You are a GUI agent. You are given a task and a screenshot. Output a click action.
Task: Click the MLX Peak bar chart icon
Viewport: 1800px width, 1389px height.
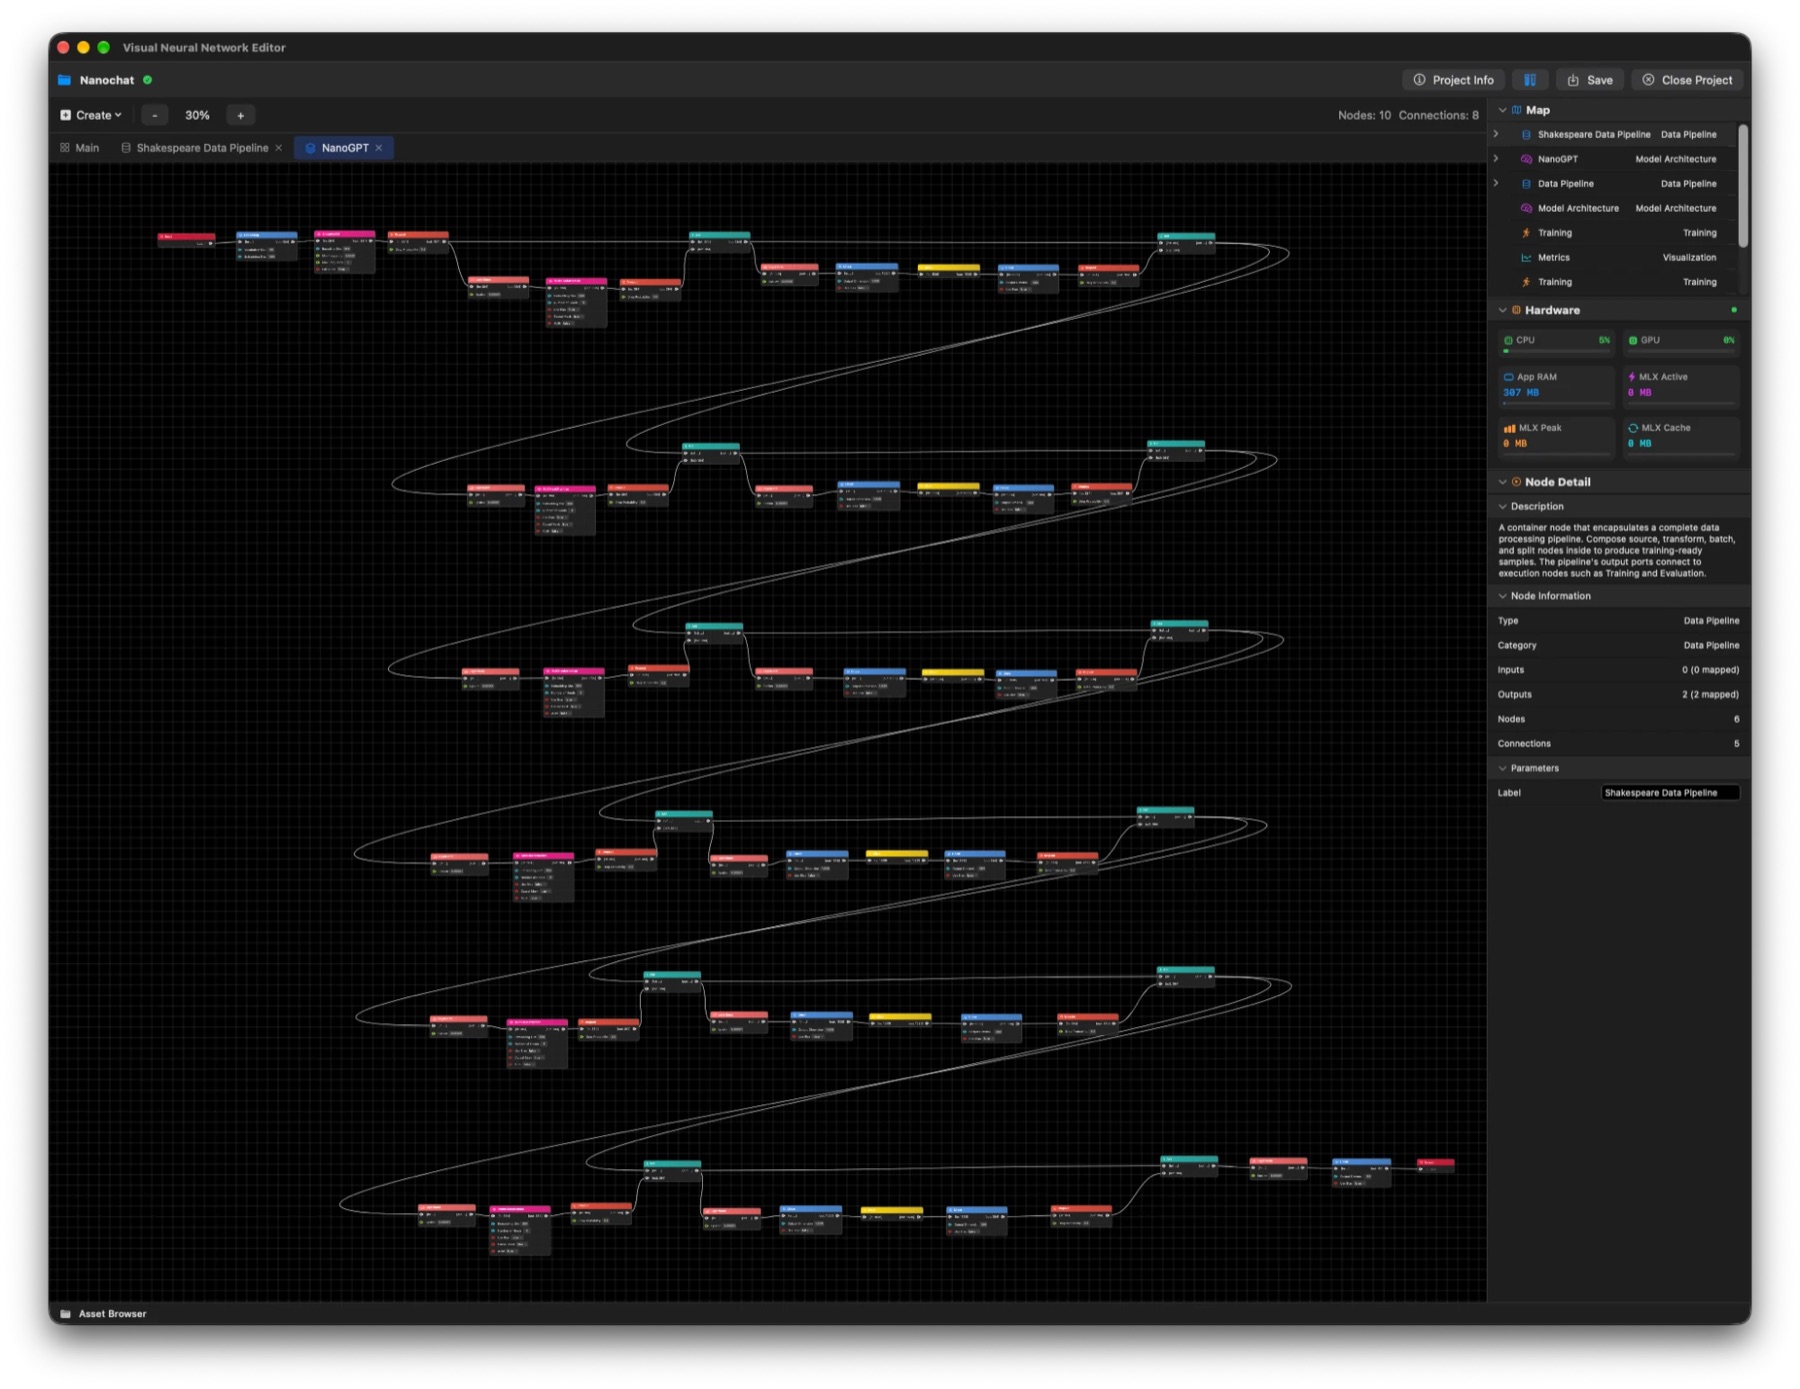(x=1509, y=428)
